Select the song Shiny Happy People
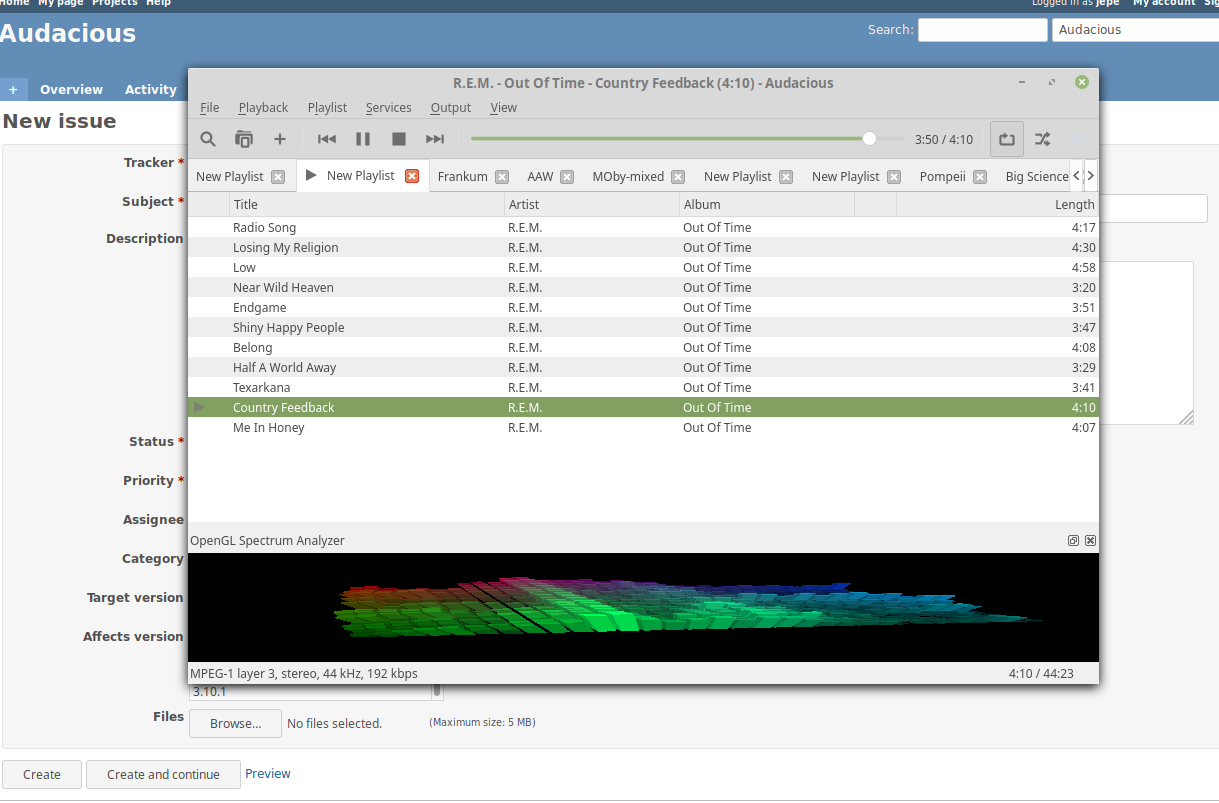Image resolution: width=1219 pixels, height=803 pixels. coord(643,327)
